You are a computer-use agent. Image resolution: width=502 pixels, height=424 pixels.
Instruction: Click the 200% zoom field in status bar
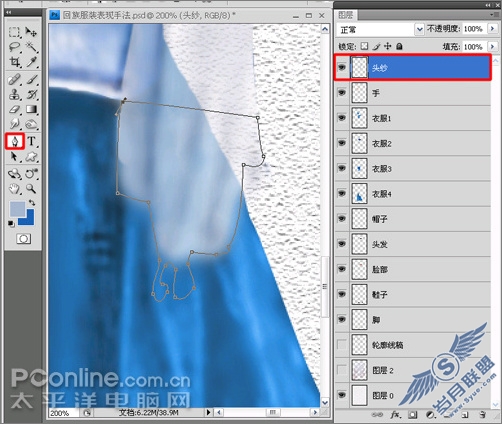coord(63,413)
